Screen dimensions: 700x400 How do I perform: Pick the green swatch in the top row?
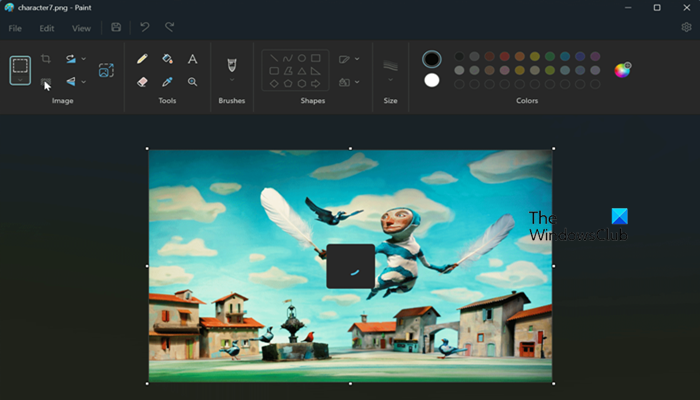(x=550, y=56)
